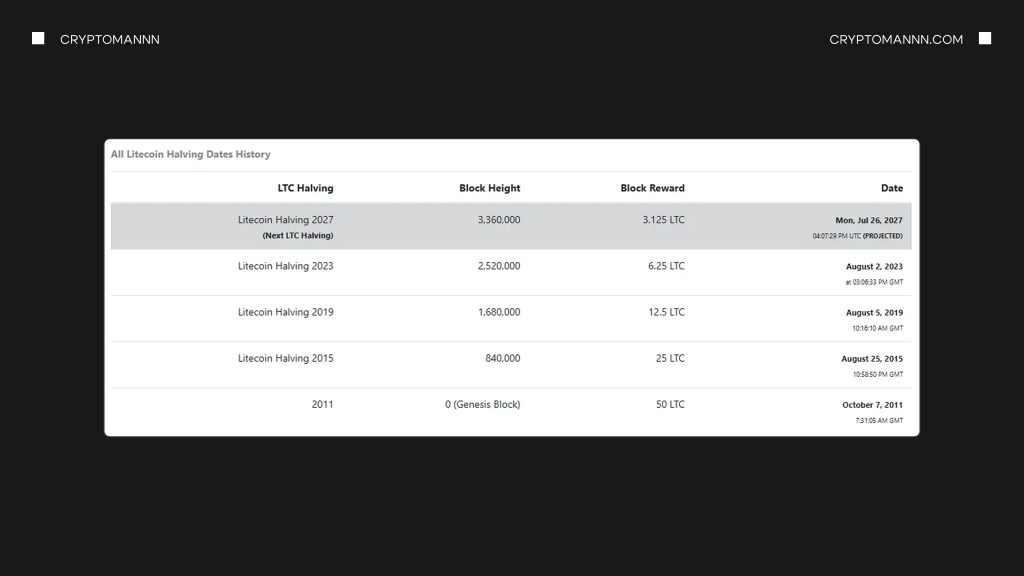Image resolution: width=1024 pixels, height=576 pixels.
Task: Select the 'Litecoin Halving 2015' entry
Action: (285, 358)
